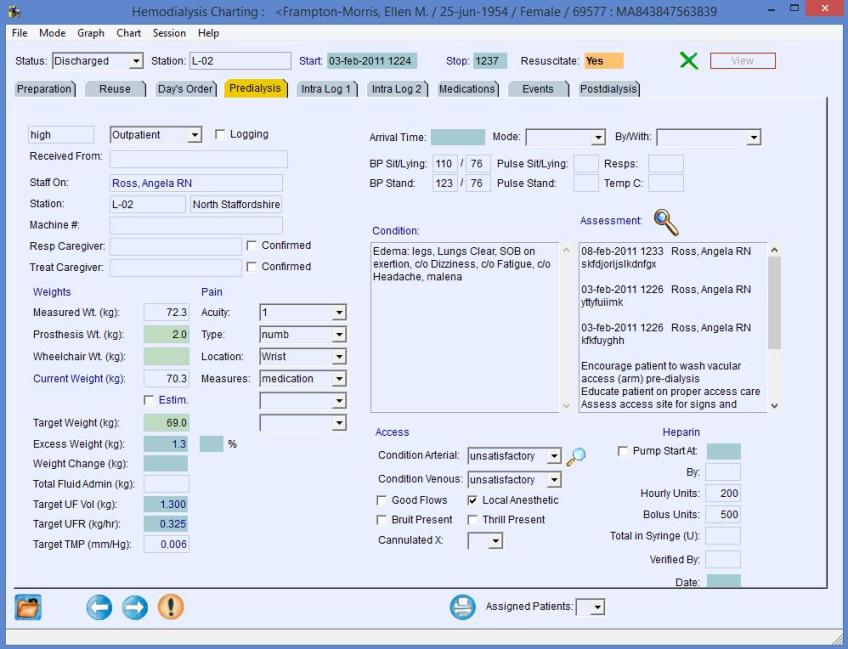Open the Help menu

[208, 33]
